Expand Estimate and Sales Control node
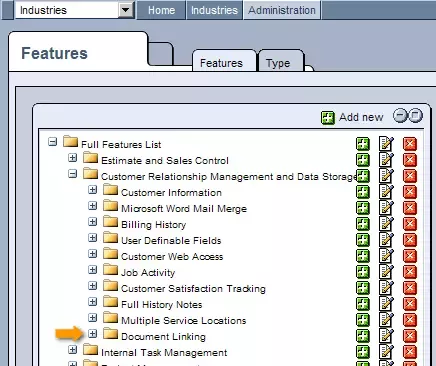This screenshot has height=366, width=436. coord(72,158)
